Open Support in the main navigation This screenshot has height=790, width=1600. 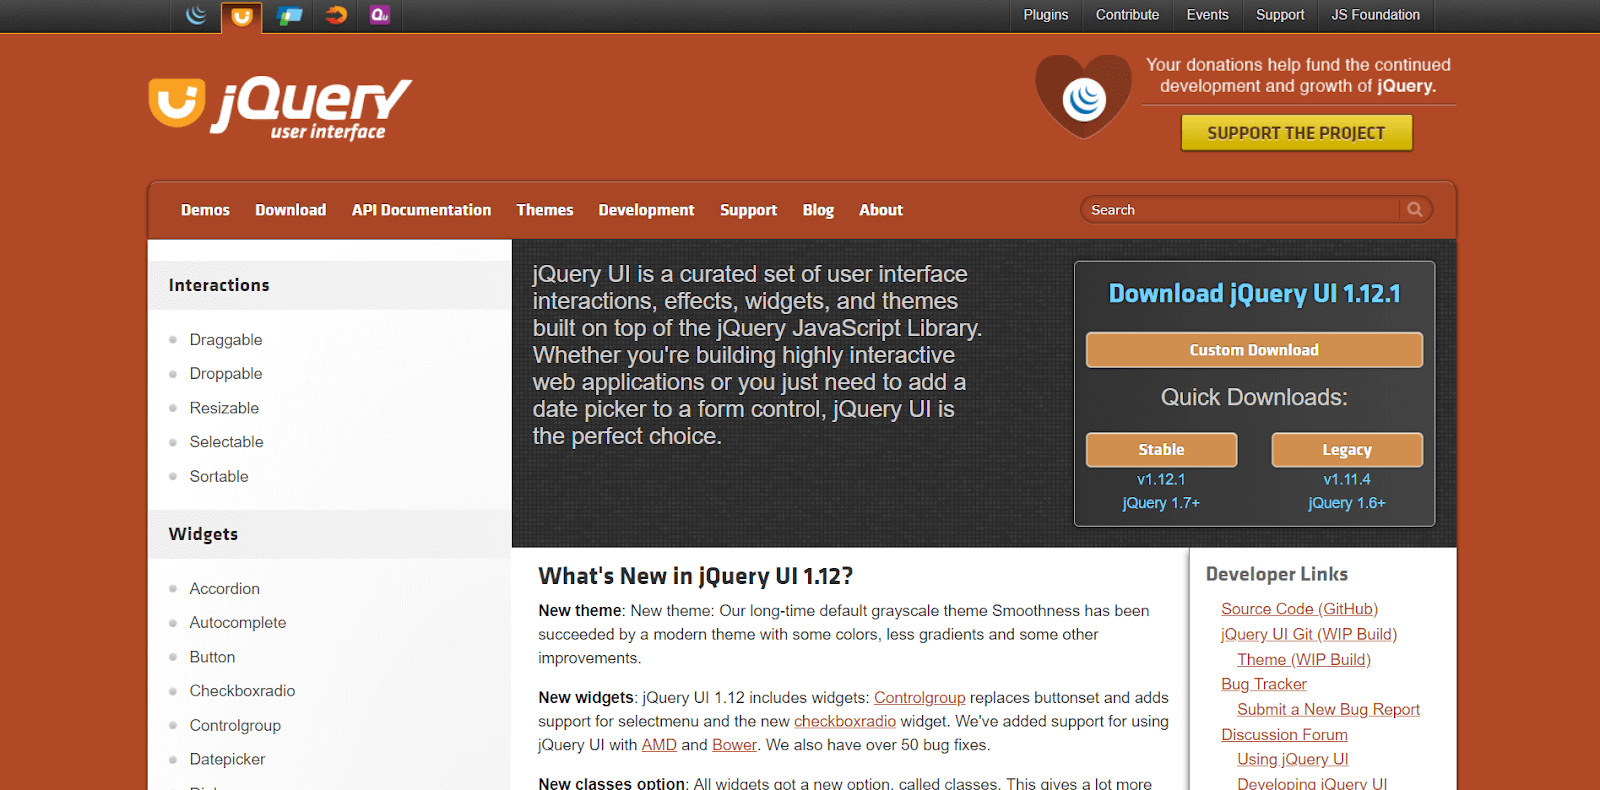click(748, 210)
